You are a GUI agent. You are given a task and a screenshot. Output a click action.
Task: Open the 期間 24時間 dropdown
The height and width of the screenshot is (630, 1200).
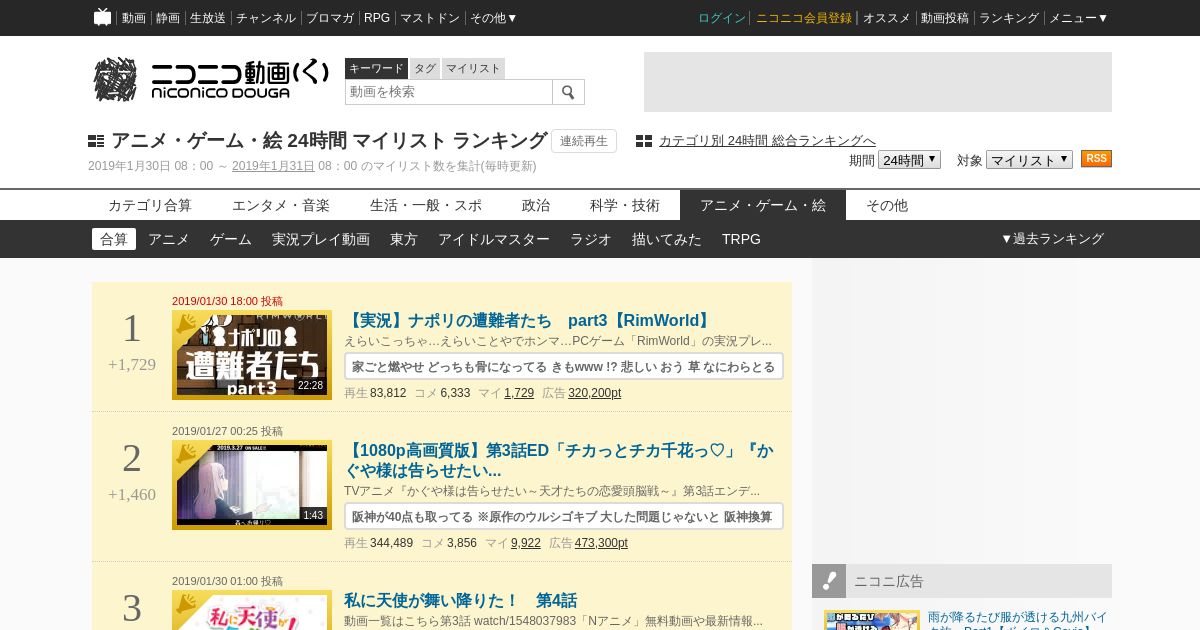pyautogui.click(x=909, y=160)
